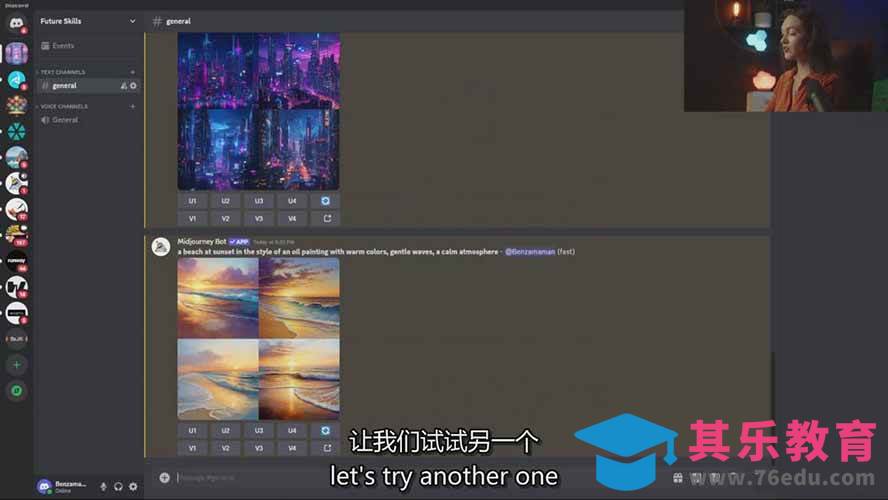The width and height of the screenshot is (888, 500).
Task: Open the gift icon in message bar
Action: (x=677, y=478)
